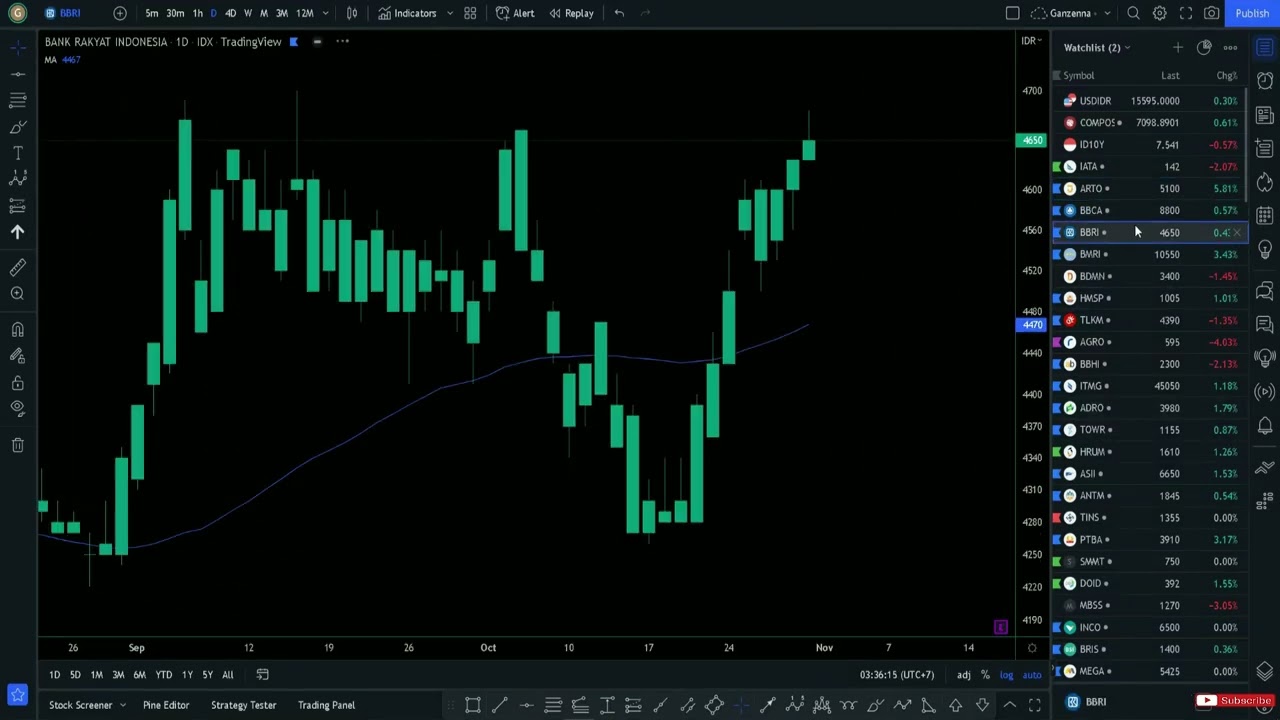Select the 5m timeframe
Screen dimensions: 1280x720
tap(152, 13)
